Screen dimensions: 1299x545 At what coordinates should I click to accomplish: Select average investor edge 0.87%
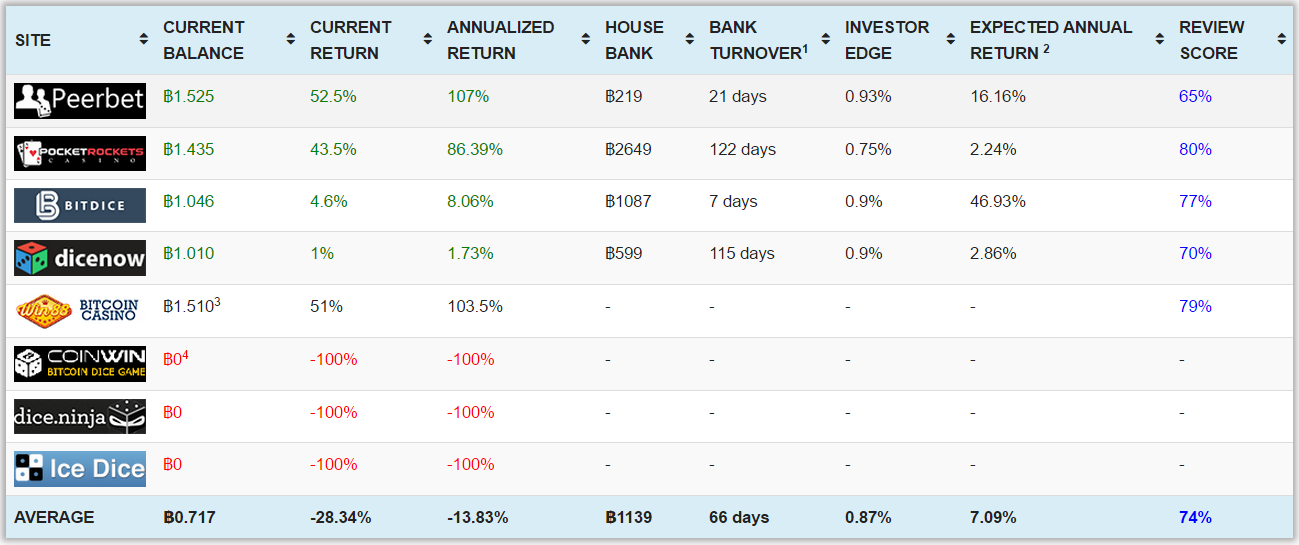(x=869, y=518)
